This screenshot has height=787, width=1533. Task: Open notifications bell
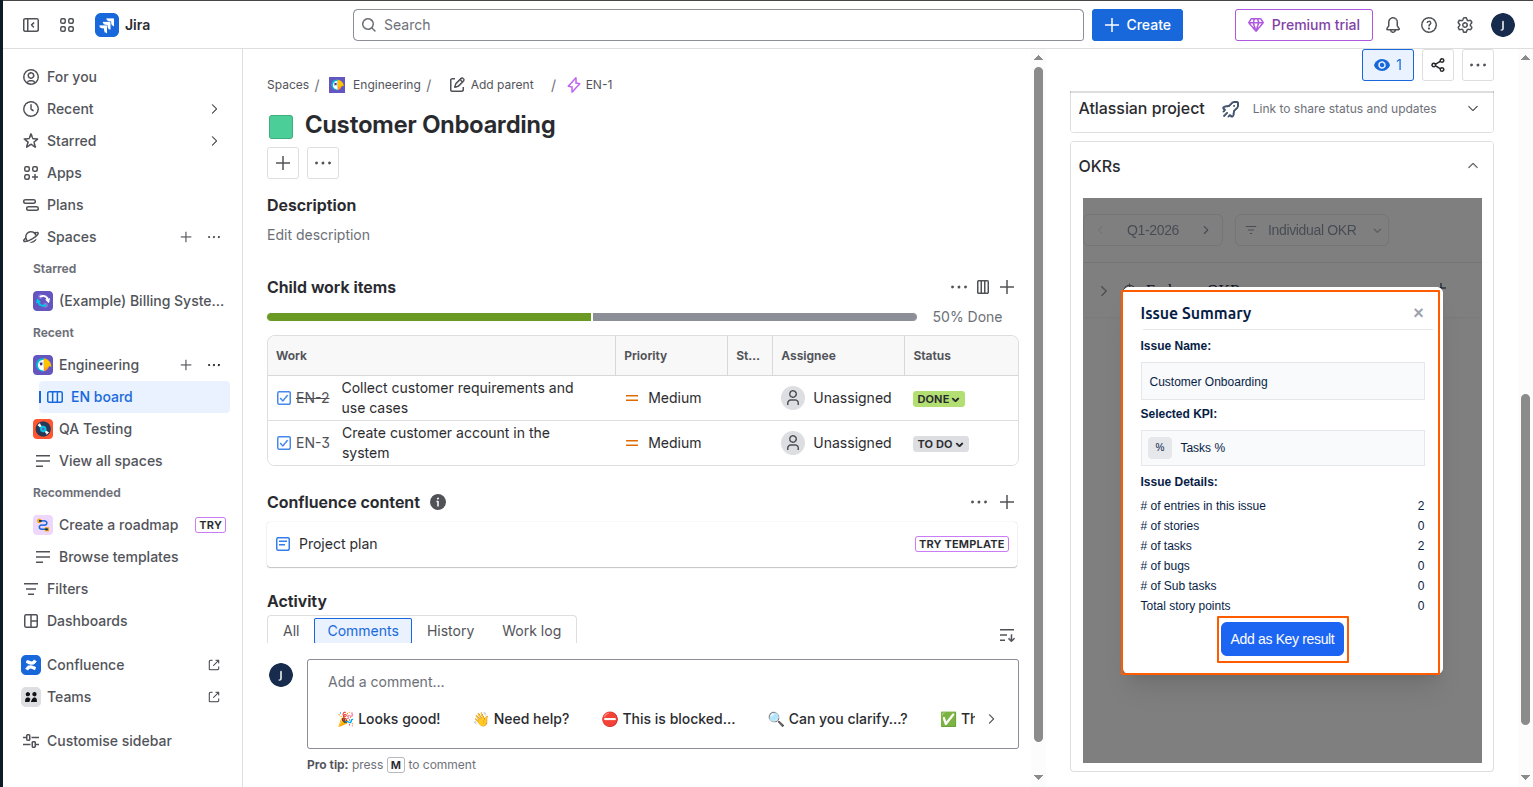click(1393, 25)
